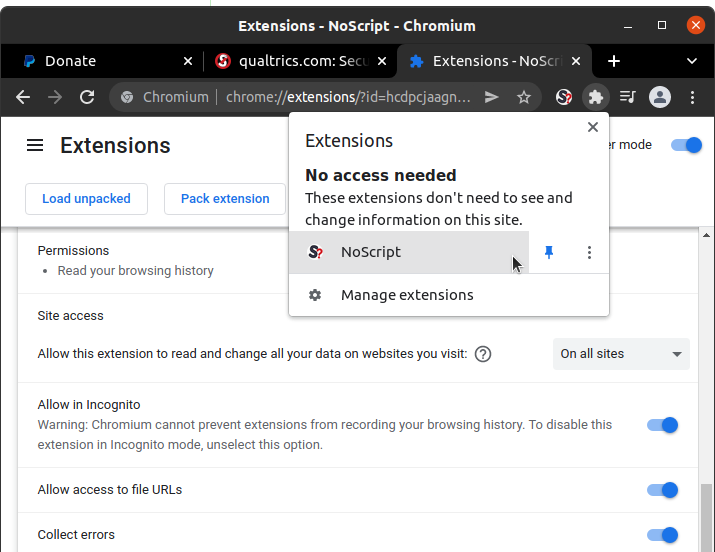
Task: Click the browser back arrow
Action: click(x=23, y=97)
